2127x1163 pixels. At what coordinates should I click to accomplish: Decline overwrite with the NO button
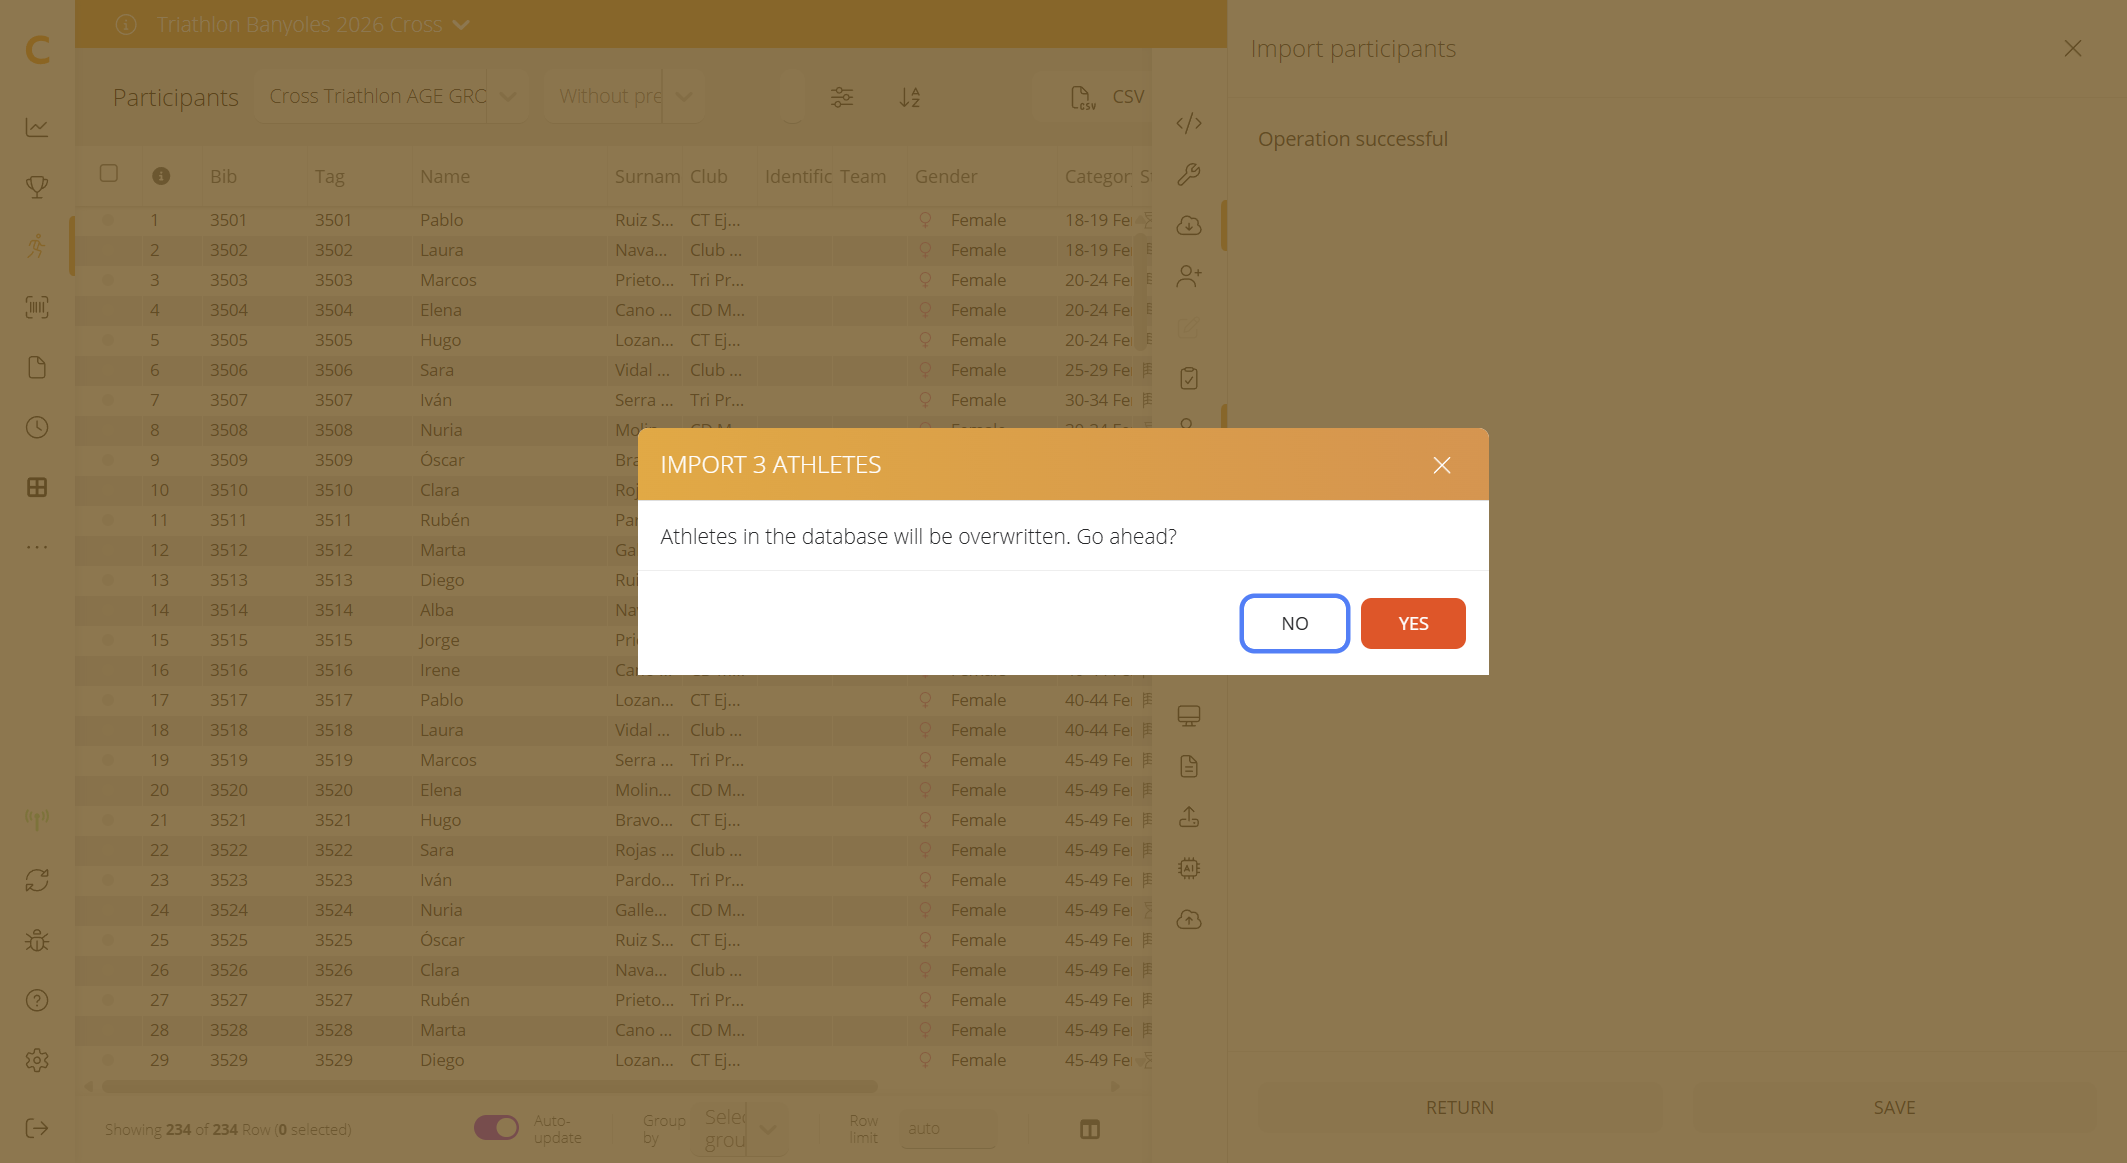1295,623
